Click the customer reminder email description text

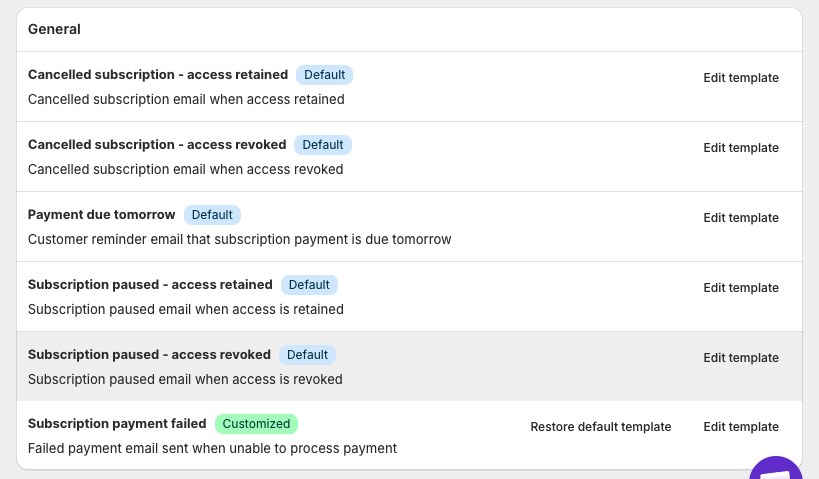(x=239, y=240)
